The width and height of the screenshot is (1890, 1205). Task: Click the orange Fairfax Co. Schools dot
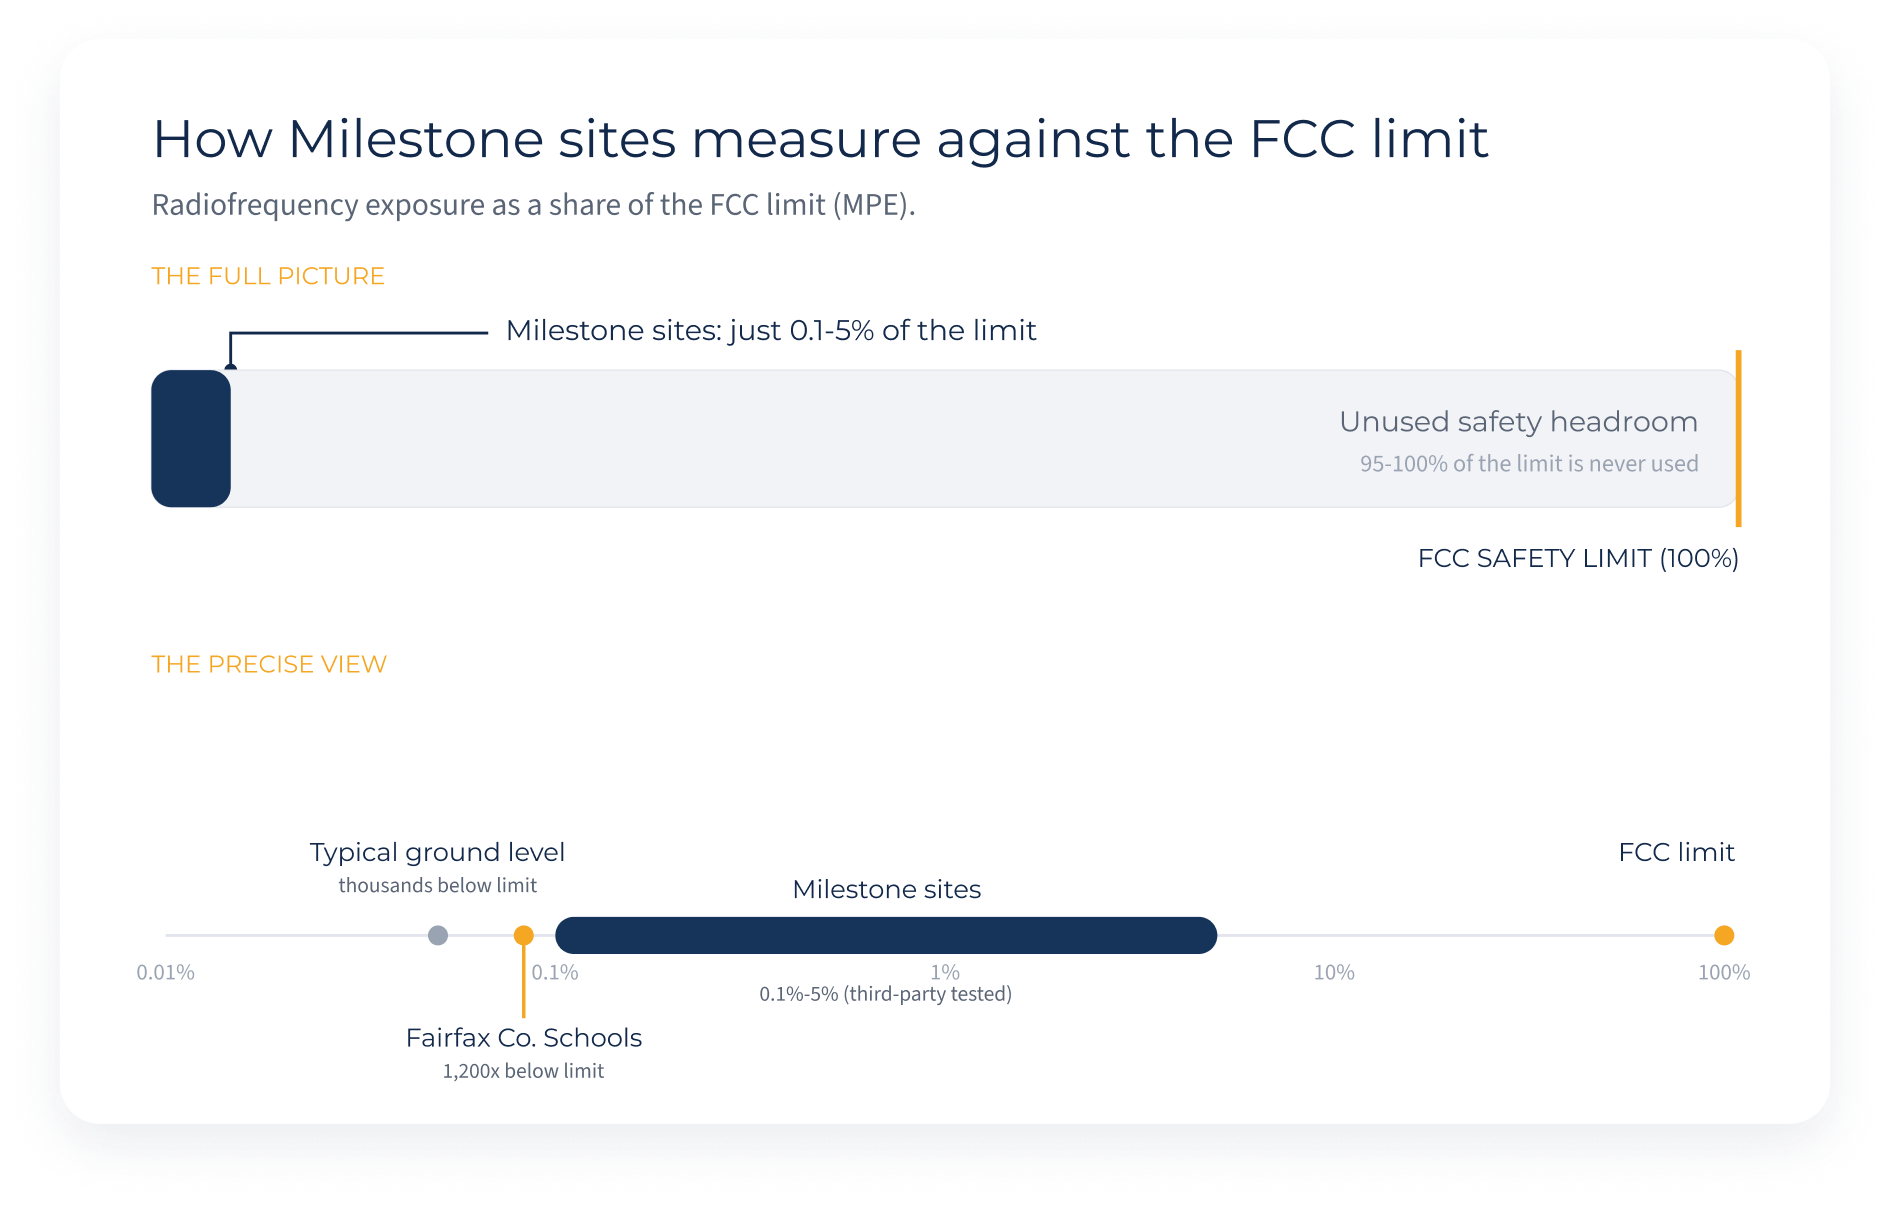click(x=523, y=935)
